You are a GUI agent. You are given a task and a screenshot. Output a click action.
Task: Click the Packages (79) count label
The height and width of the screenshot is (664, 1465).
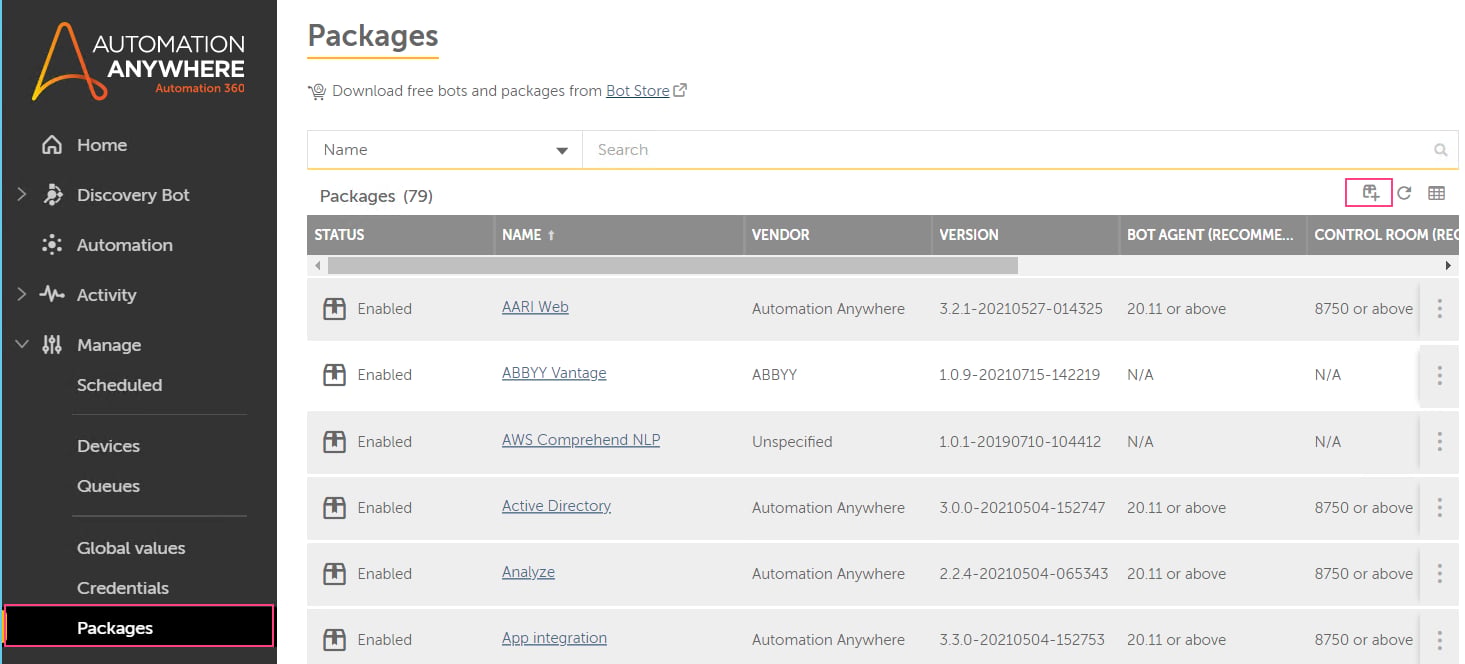(376, 196)
